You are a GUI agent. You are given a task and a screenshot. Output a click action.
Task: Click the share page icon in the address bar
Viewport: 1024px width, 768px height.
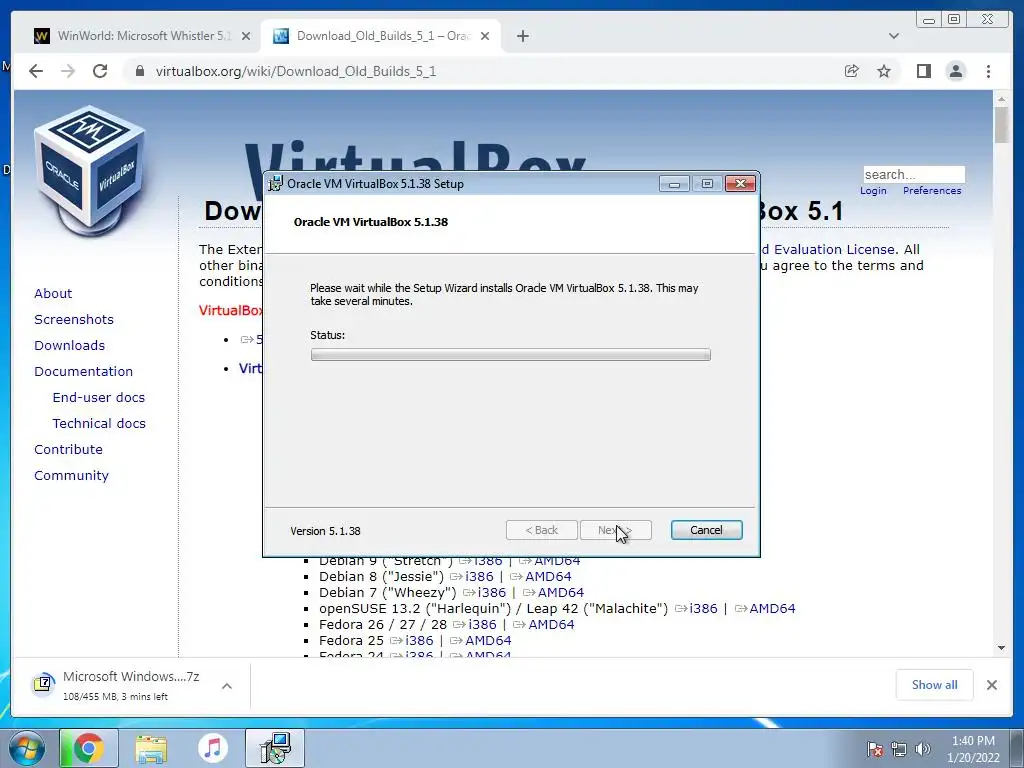(x=852, y=71)
